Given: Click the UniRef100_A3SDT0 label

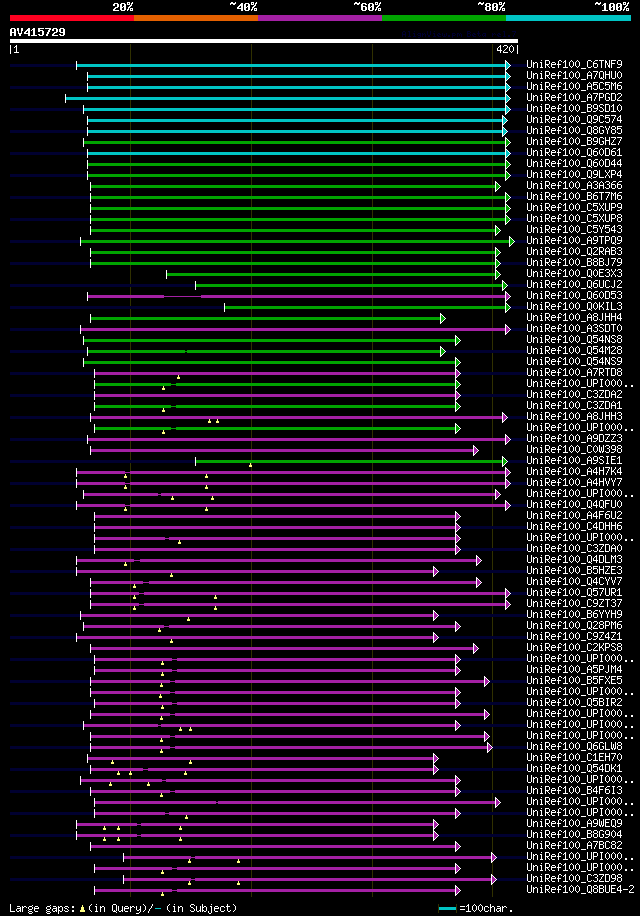Looking at the screenshot, I should [x=575, y=328].
